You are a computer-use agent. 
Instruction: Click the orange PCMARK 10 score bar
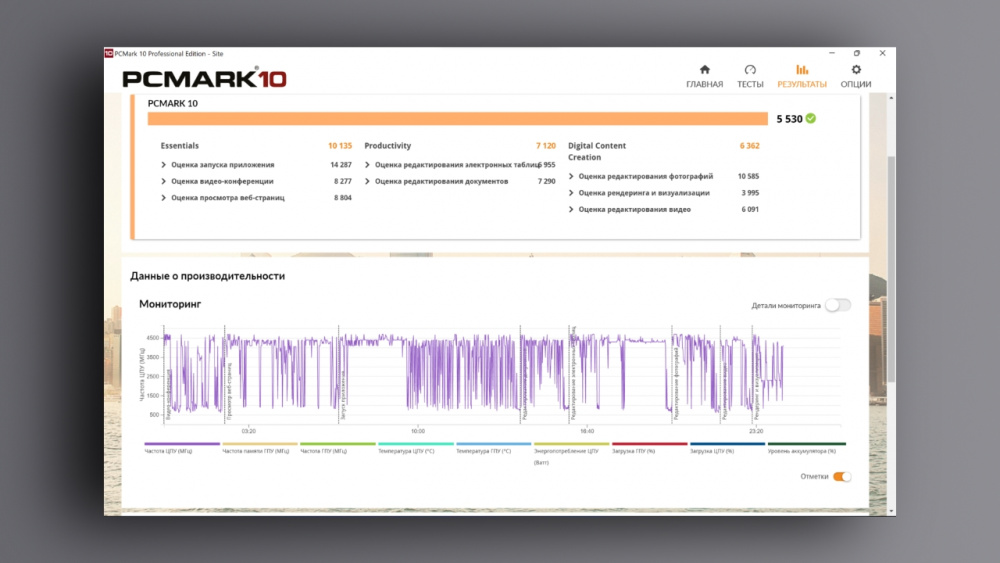(x=457, y=119)
